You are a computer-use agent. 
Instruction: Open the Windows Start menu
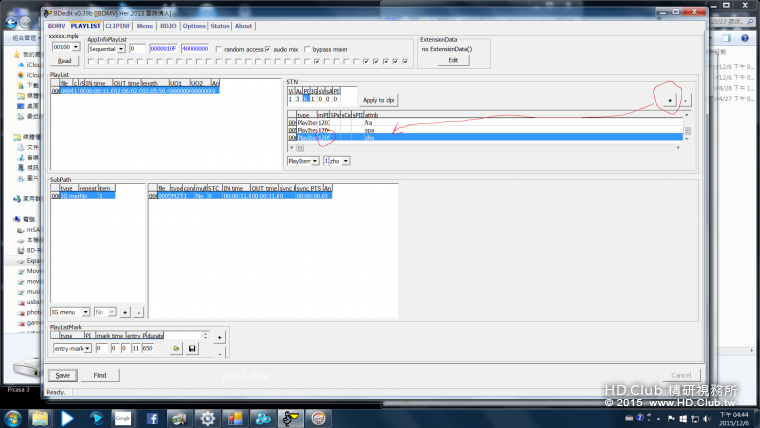[x=13, y=418]
